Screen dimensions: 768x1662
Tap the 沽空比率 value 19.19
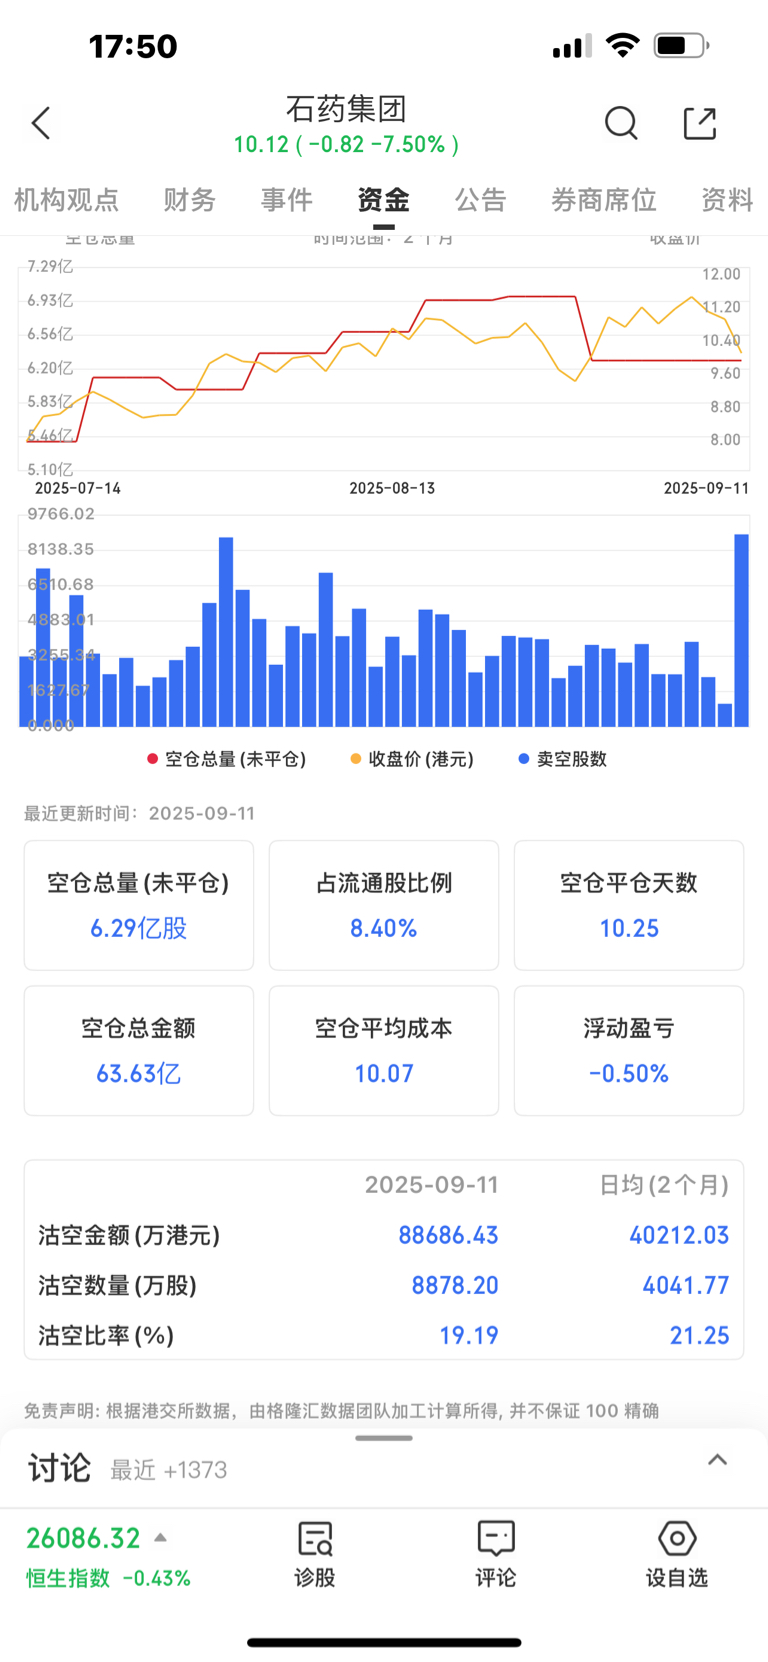coord(469,1335)
